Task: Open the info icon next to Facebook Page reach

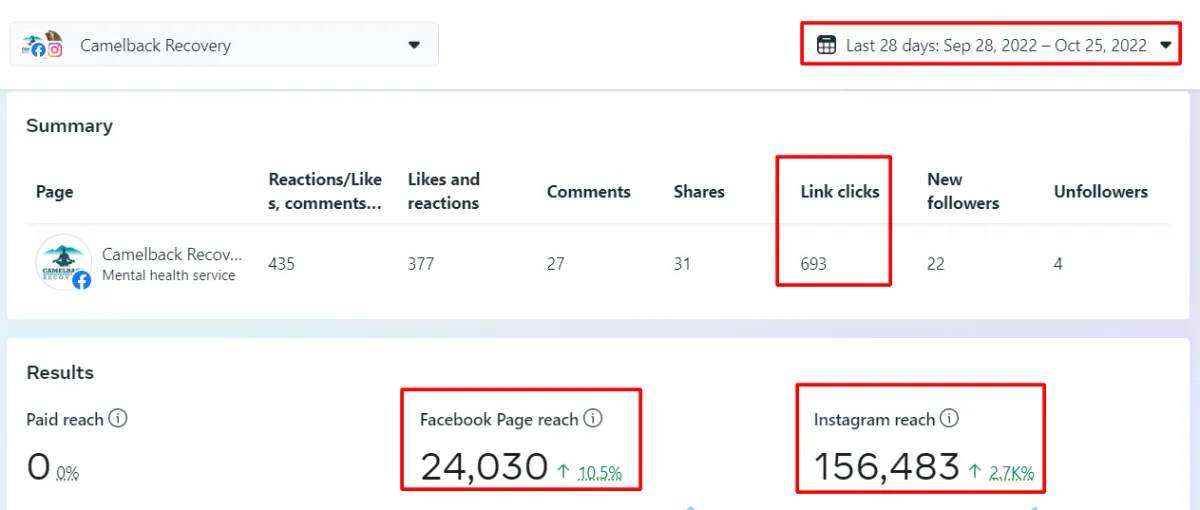Action: point(593,419)
